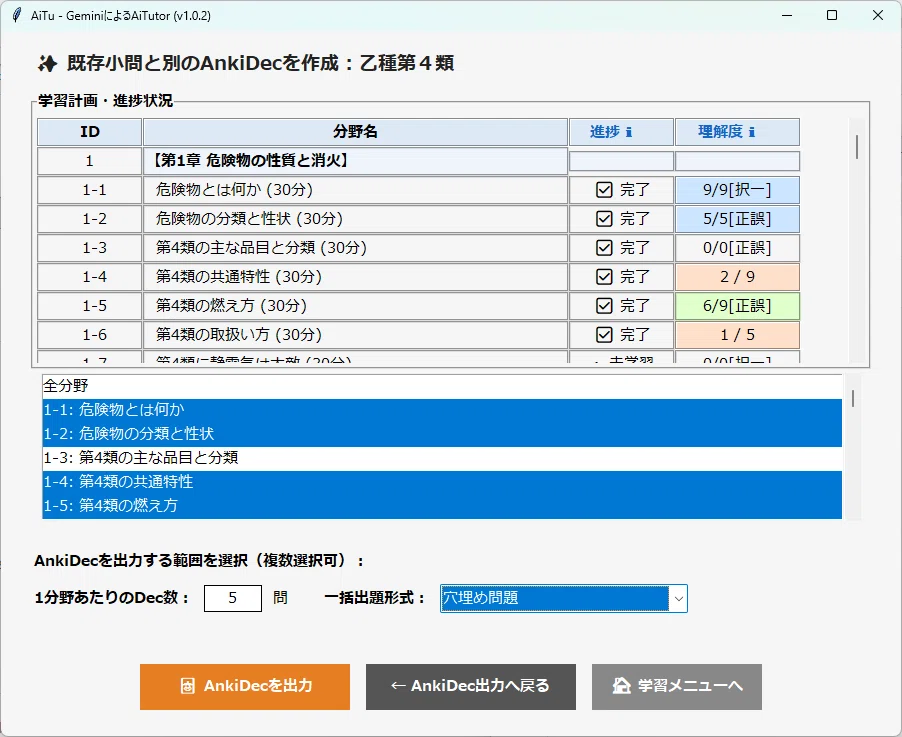Click table cell 第4類の共通特性 (30分)
Image resolution: width=902 pixels, height=737 pixels.
coord(355,277)
